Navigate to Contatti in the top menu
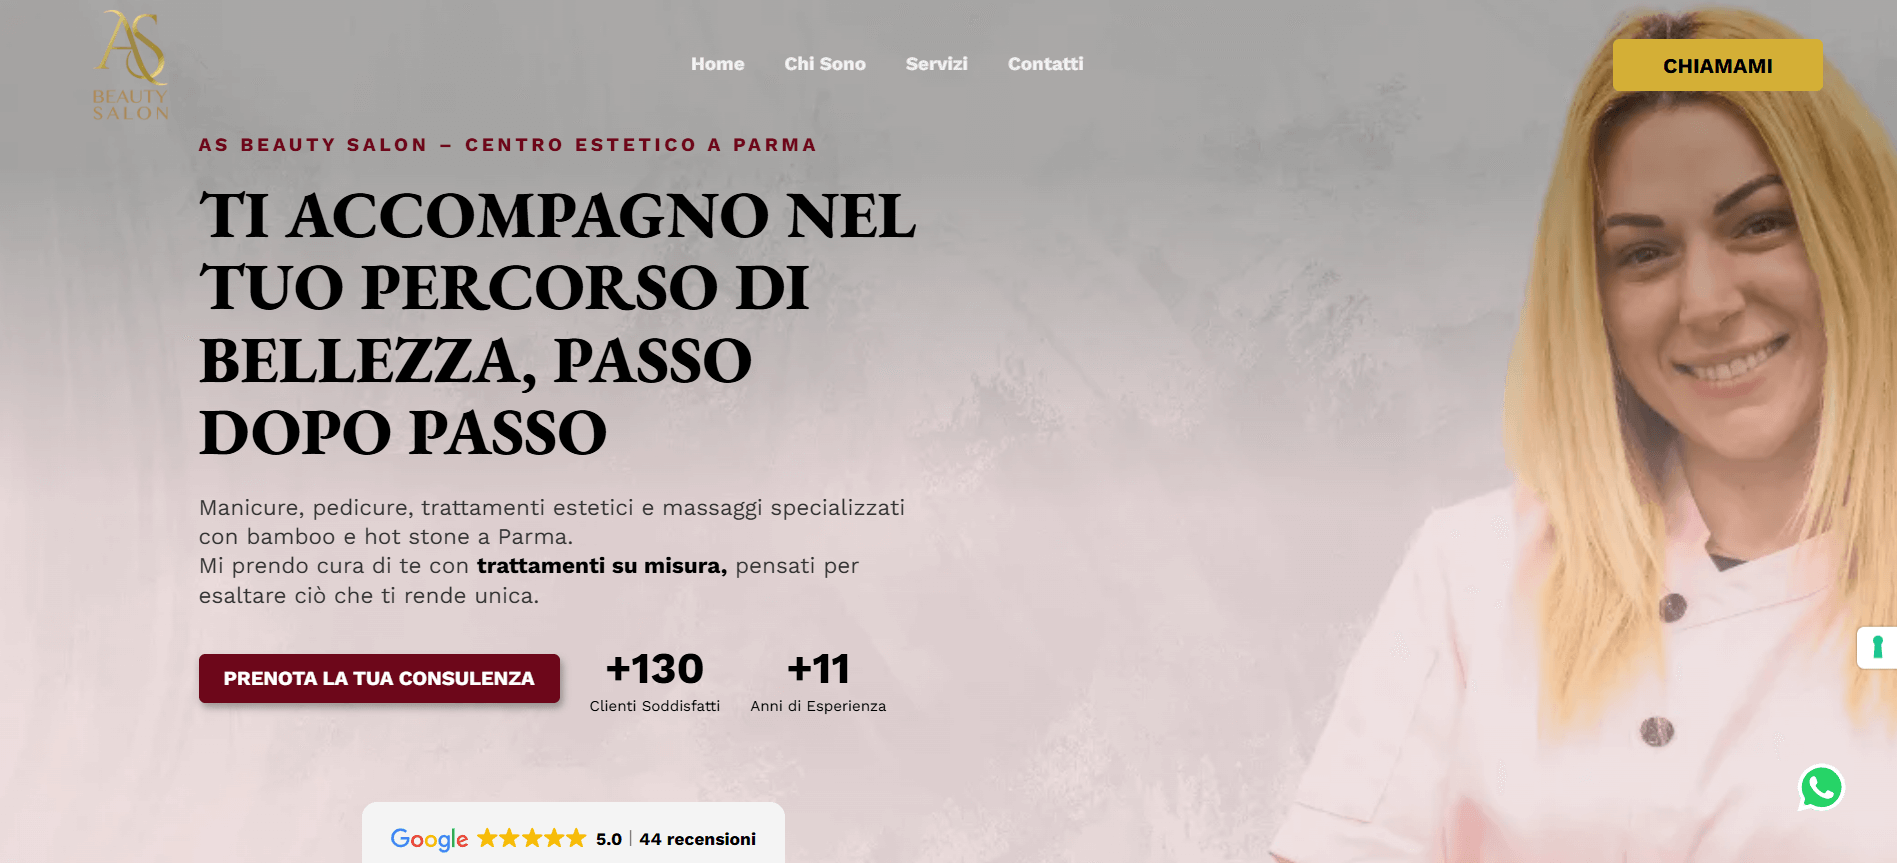Image resolution: width=1897 pixels, height=863 pixels. 1045,64
